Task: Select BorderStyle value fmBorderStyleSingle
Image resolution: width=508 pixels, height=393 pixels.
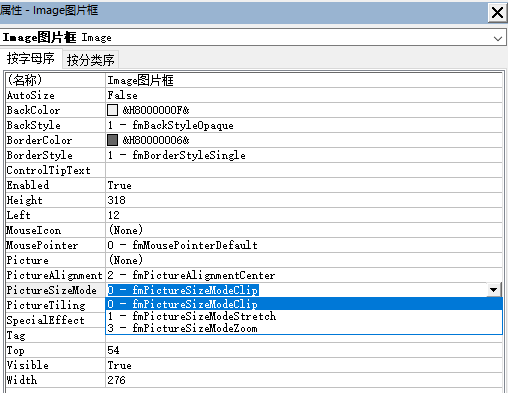Action: 304,155
